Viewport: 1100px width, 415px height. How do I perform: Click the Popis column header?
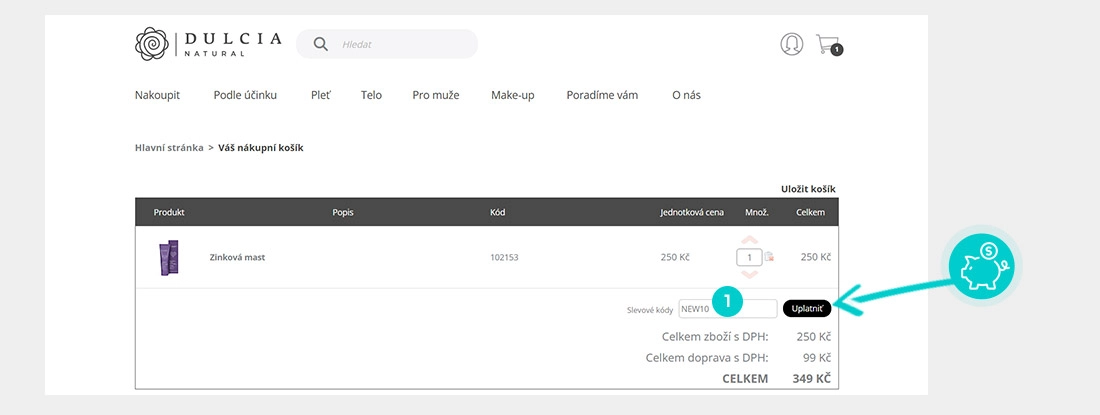click(x=343, y=212)
